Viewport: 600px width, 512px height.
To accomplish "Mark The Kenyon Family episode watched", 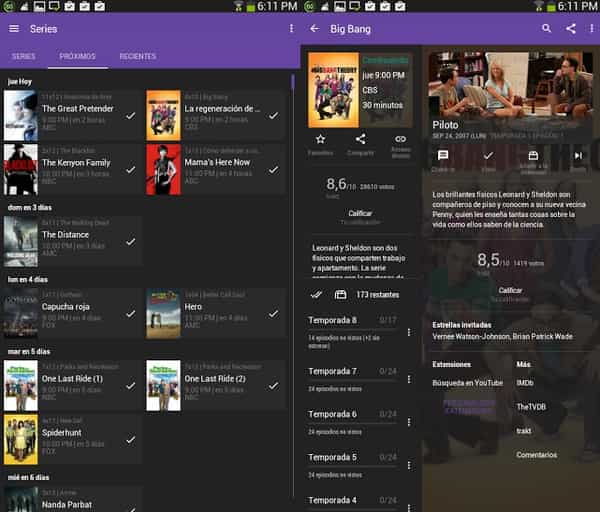I will 131,168.
